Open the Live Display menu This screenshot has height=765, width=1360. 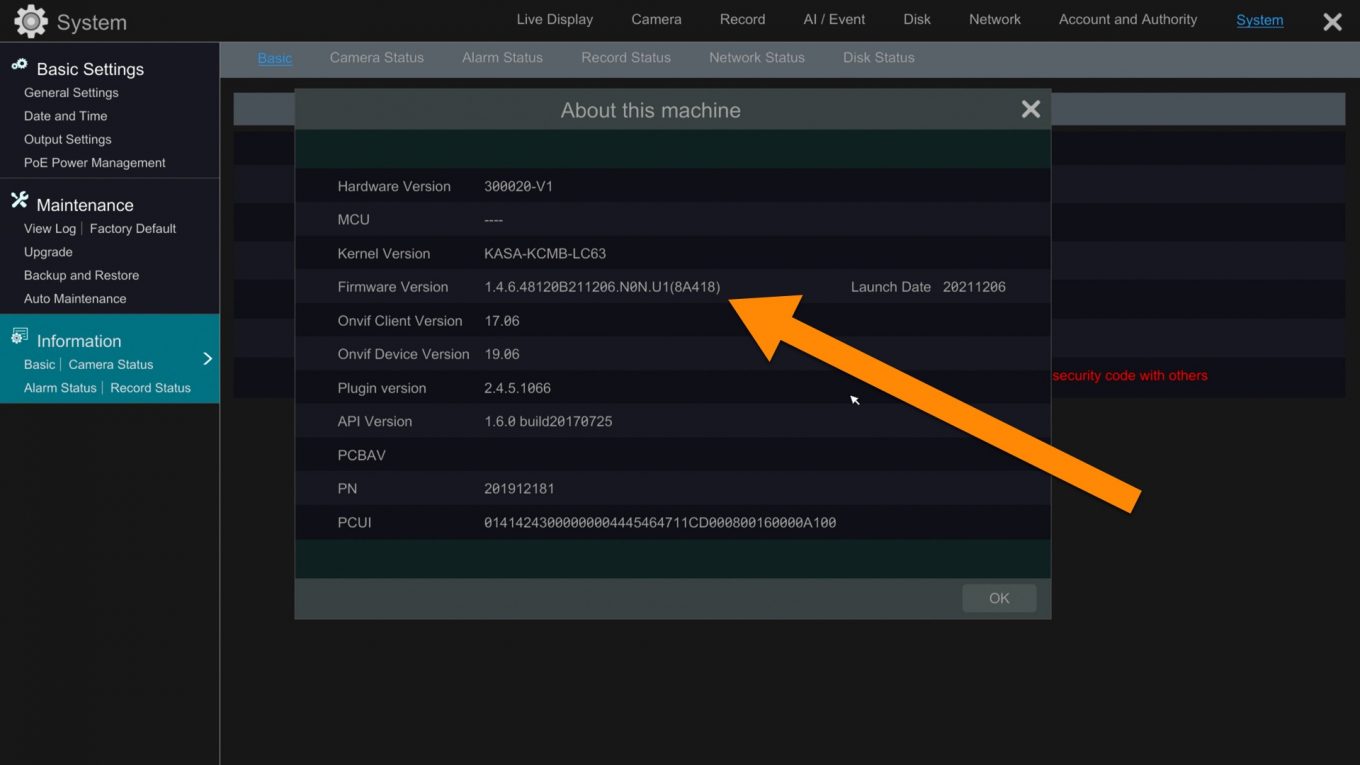pos(554,18)
